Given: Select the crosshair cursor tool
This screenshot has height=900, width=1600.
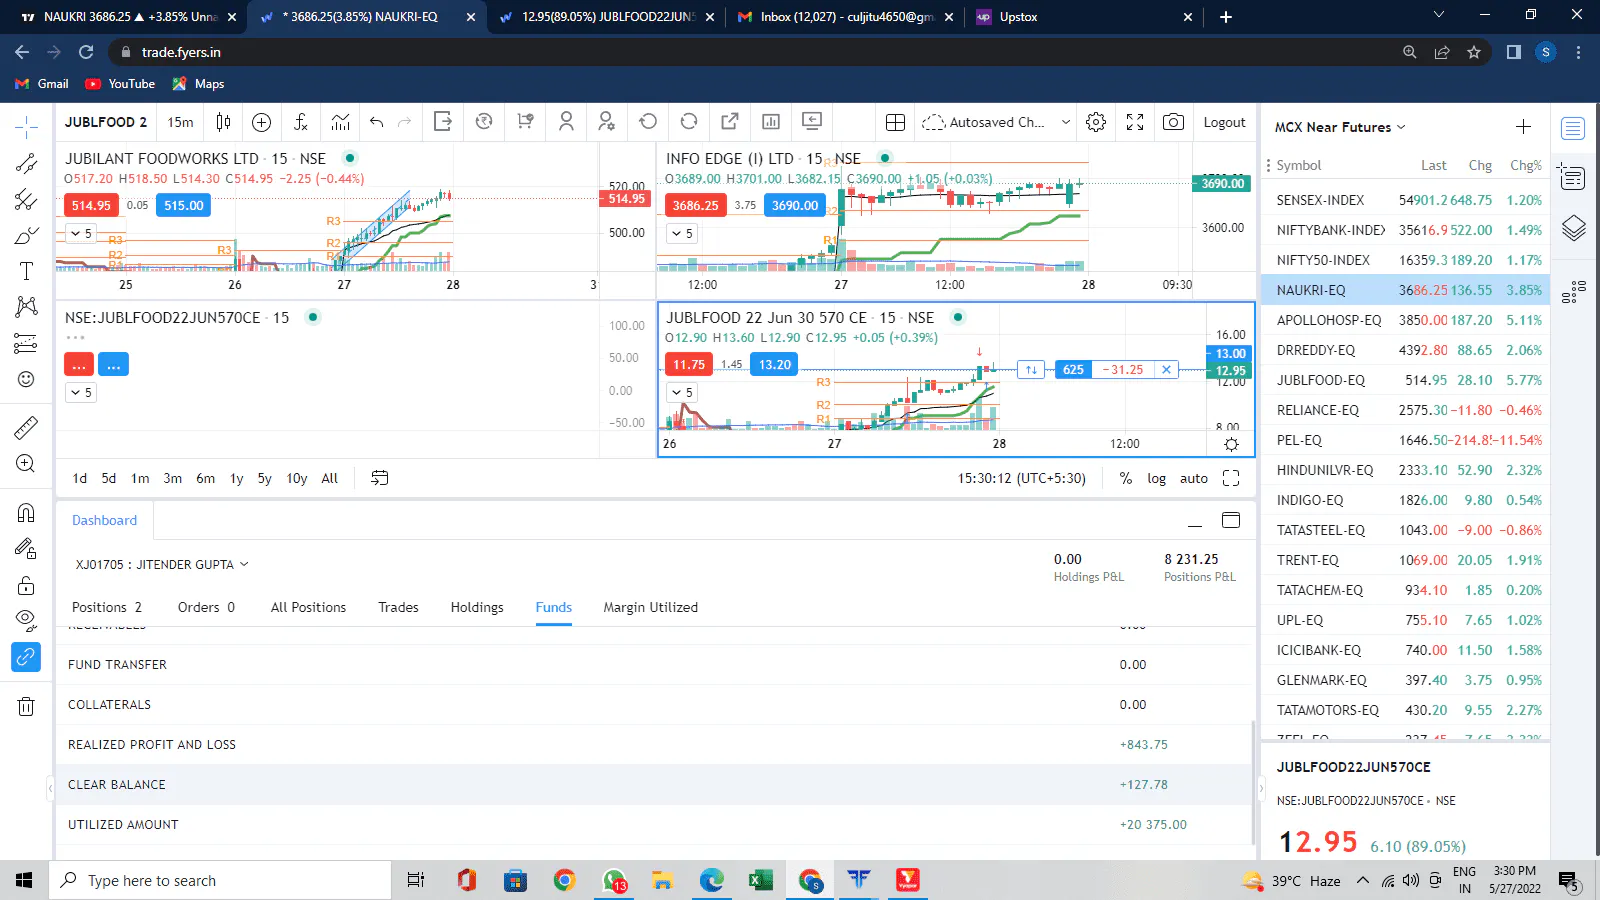Looking at the screenshot, I should click(x=26, y=126).
